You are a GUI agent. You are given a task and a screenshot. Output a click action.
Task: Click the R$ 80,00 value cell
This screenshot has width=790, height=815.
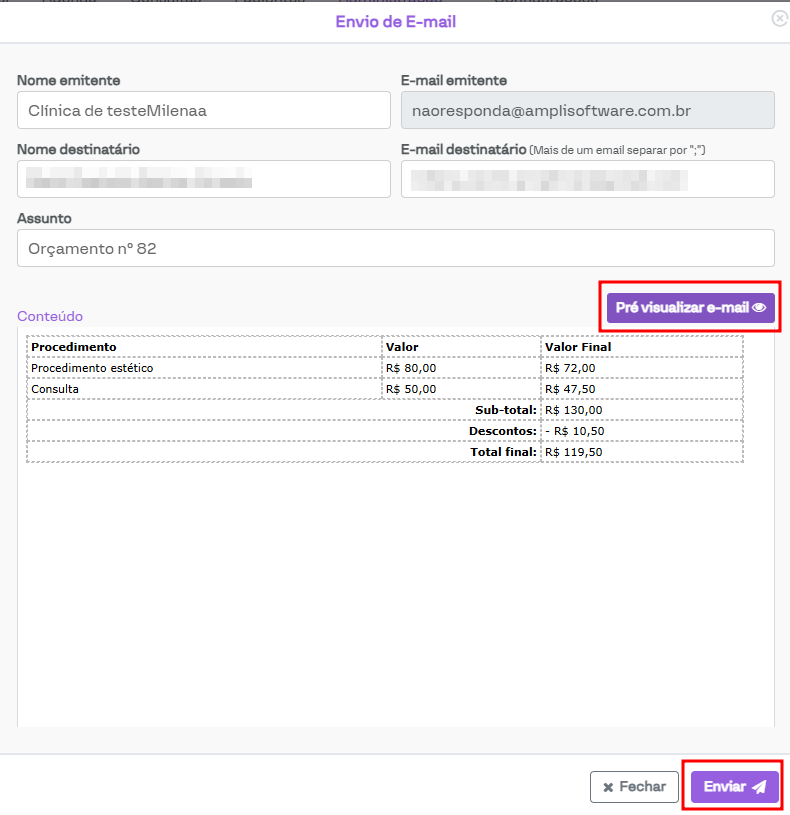461,368
